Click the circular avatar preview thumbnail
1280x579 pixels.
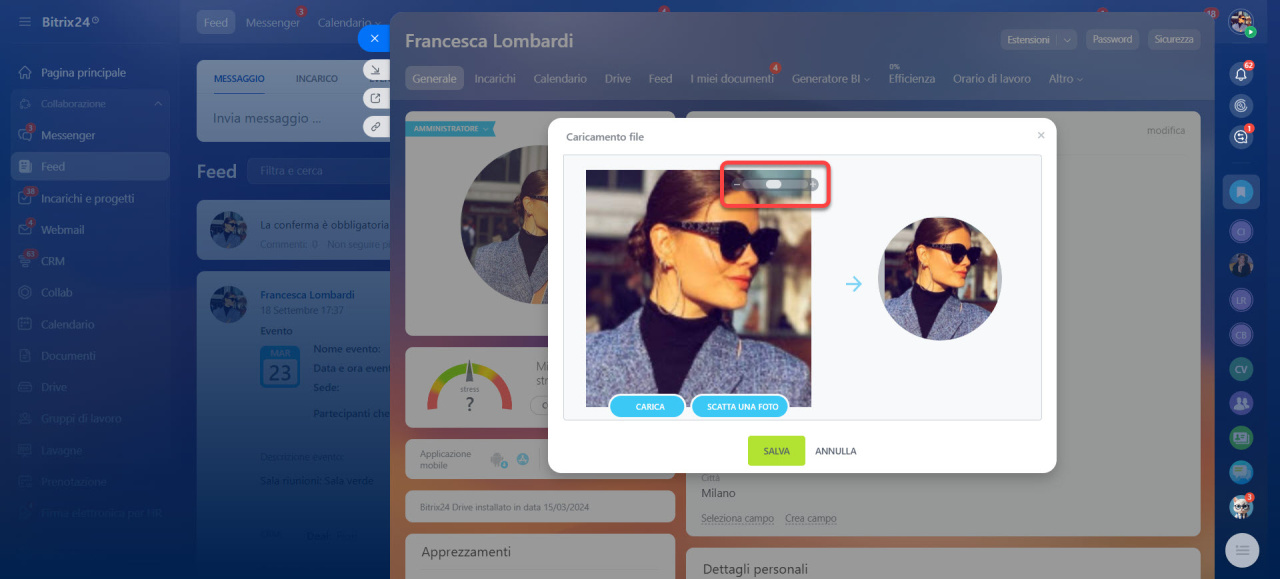(939, 279)
